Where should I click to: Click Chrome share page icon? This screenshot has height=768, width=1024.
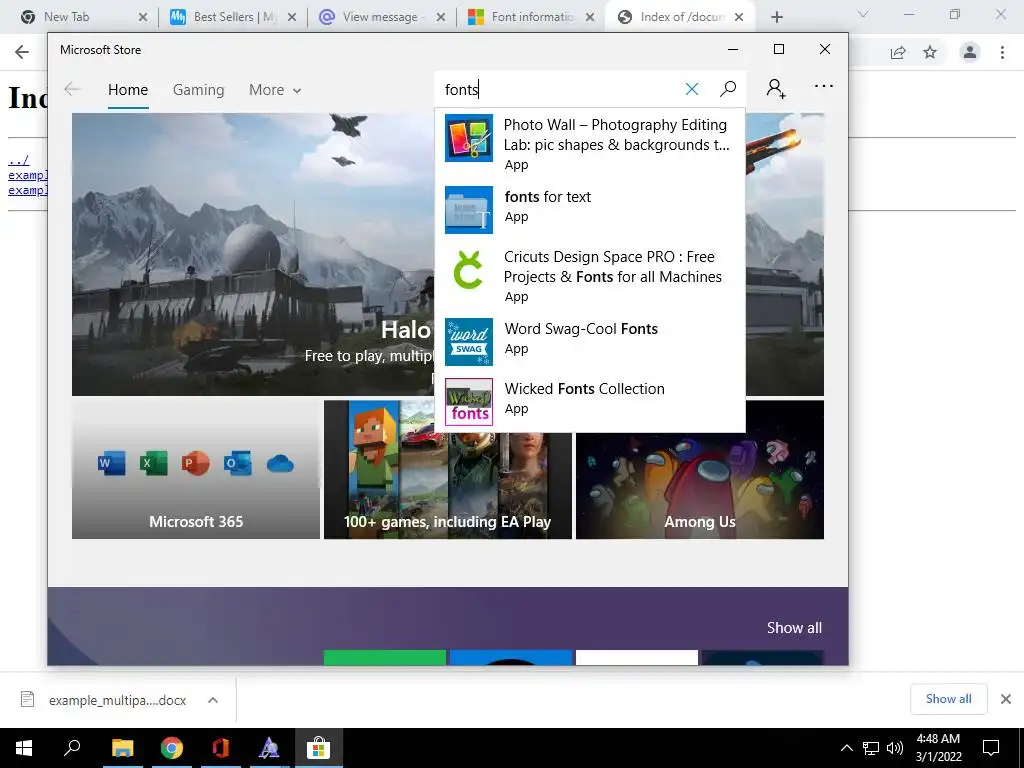pyautogui.click(x=898, y=52)
